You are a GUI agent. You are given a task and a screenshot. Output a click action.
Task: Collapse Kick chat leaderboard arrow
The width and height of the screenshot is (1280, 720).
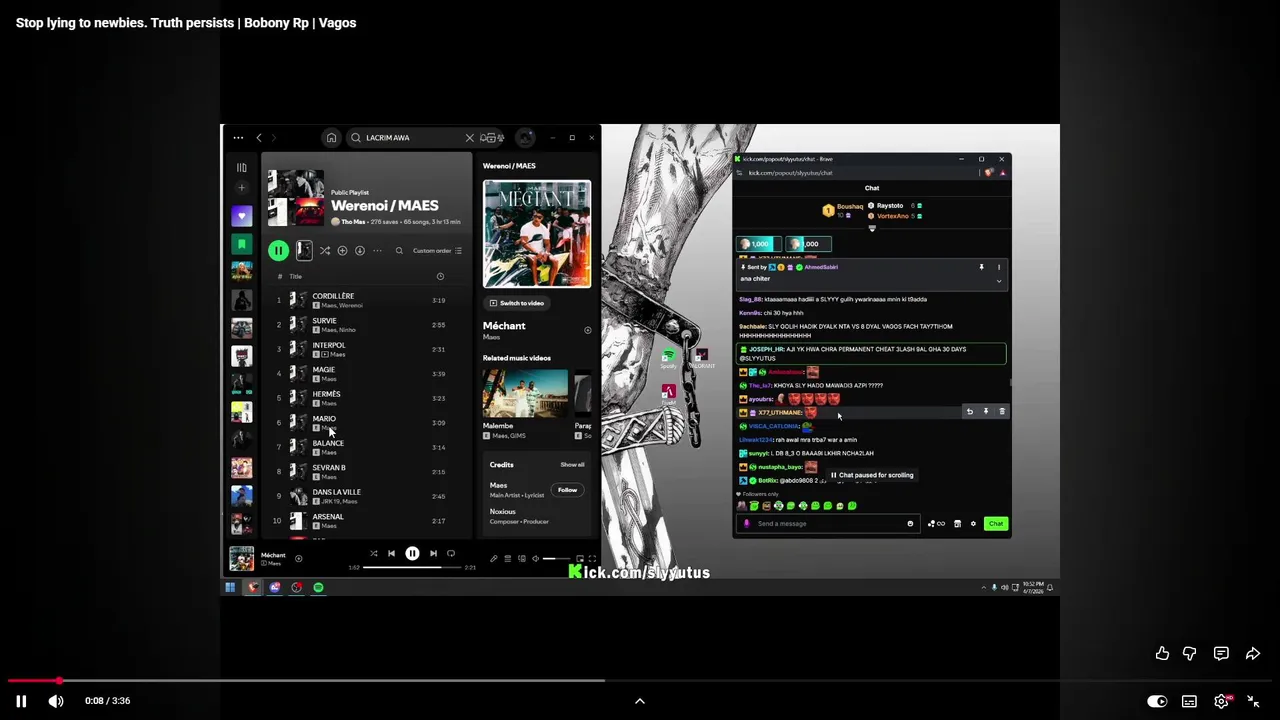coord(872,228)
